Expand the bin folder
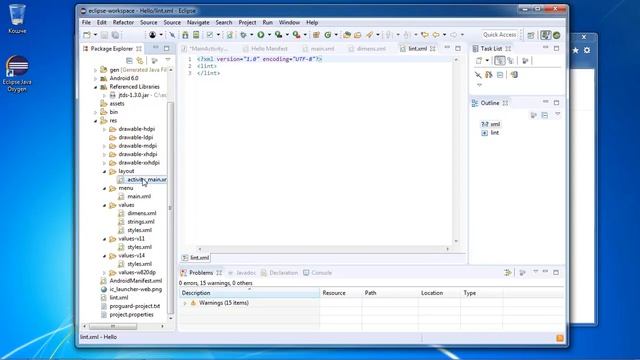The height and width of the screenshot is (360, 640). pyautogui.click(x=96, y=112)
